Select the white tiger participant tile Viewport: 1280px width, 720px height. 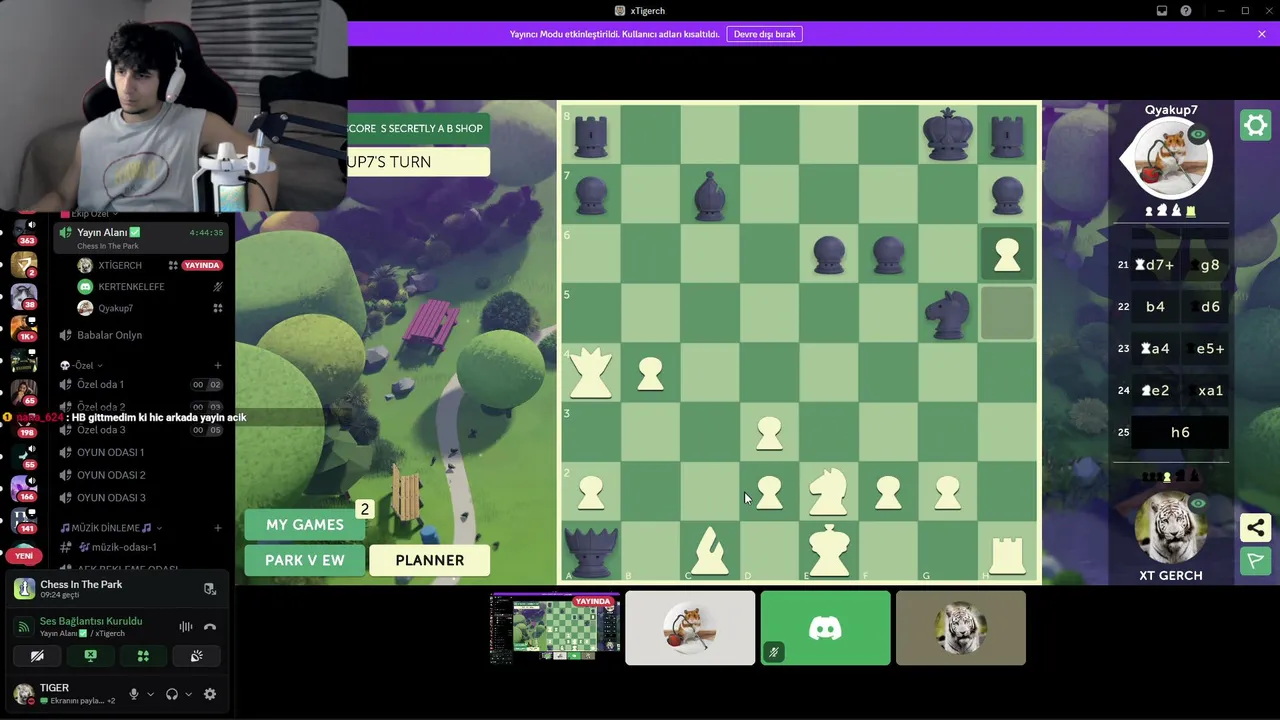coord(961,628)
